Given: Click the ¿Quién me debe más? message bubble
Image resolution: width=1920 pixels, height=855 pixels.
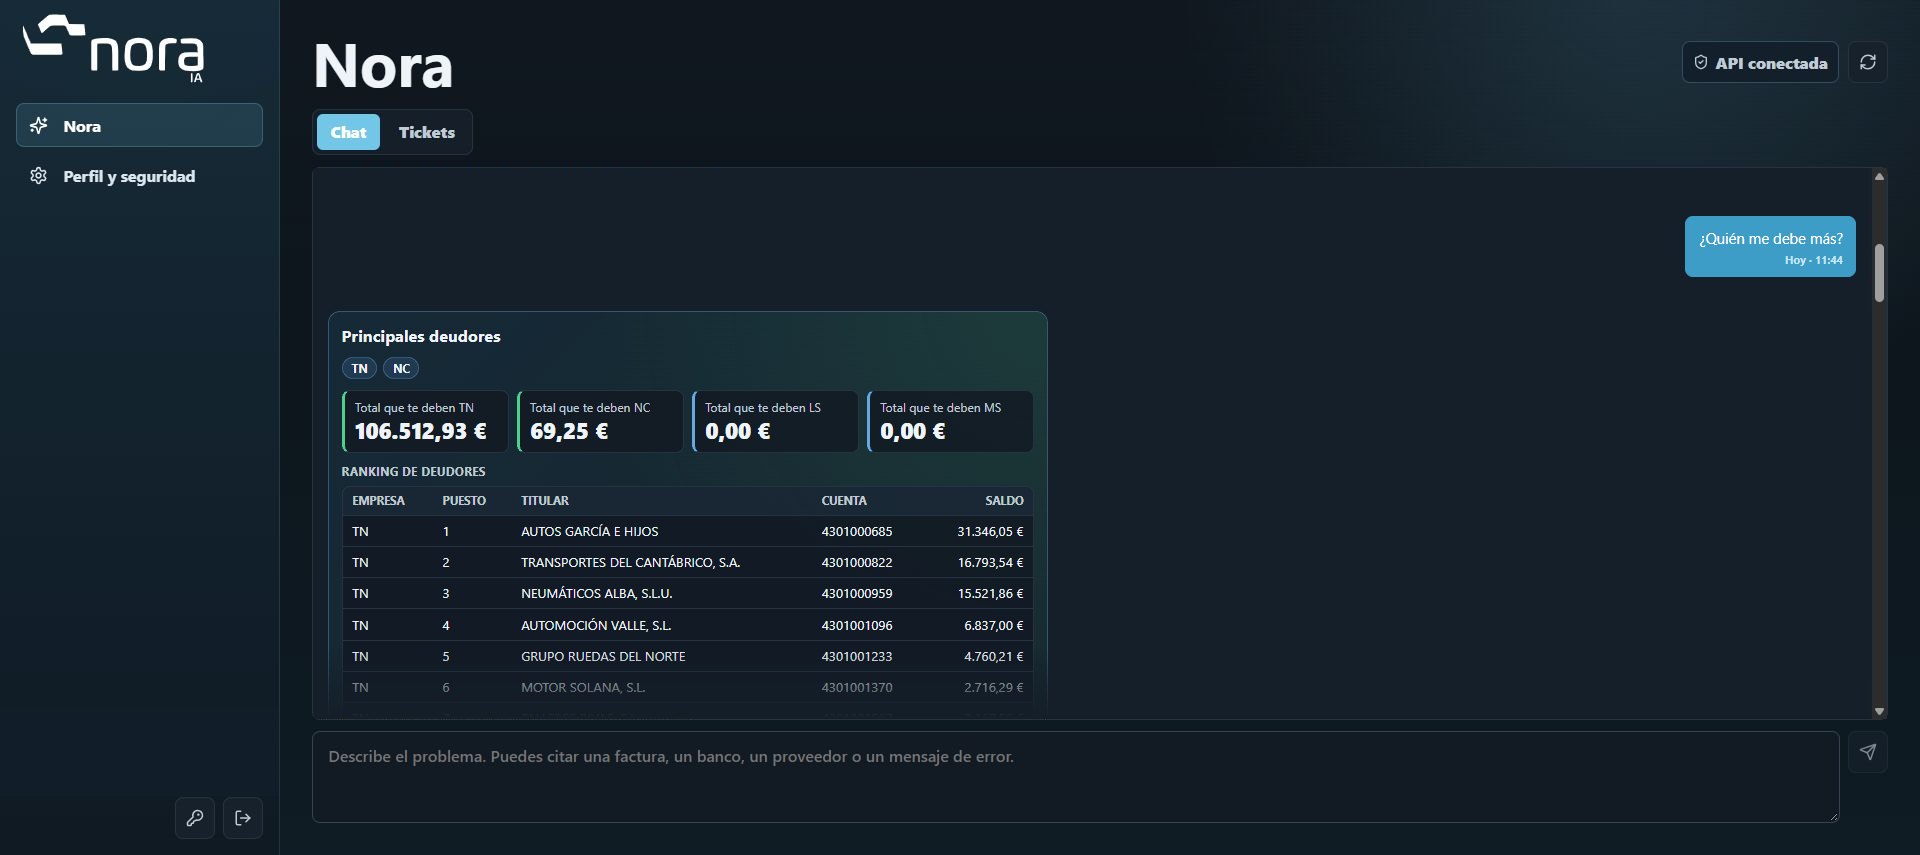Looking at the screenshot, I should tap(1770, 247).
